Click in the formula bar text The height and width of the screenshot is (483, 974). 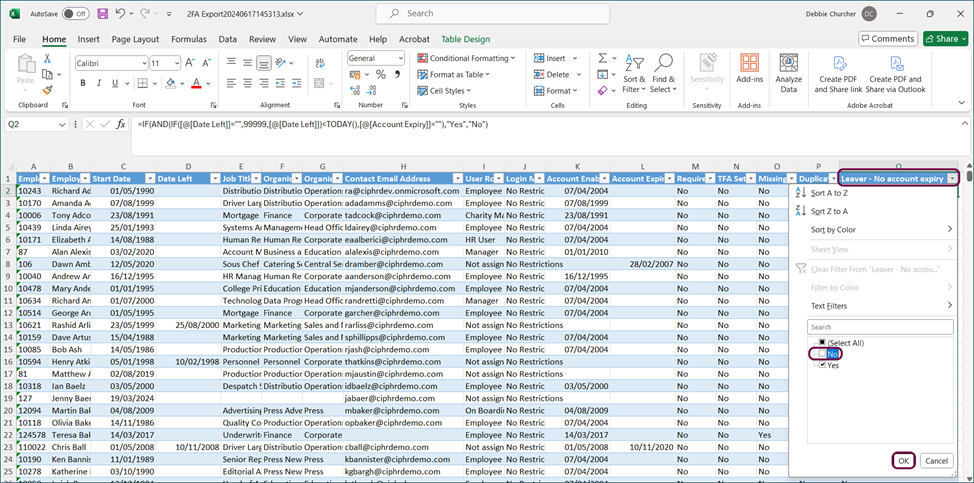click(x=312, y=124)
